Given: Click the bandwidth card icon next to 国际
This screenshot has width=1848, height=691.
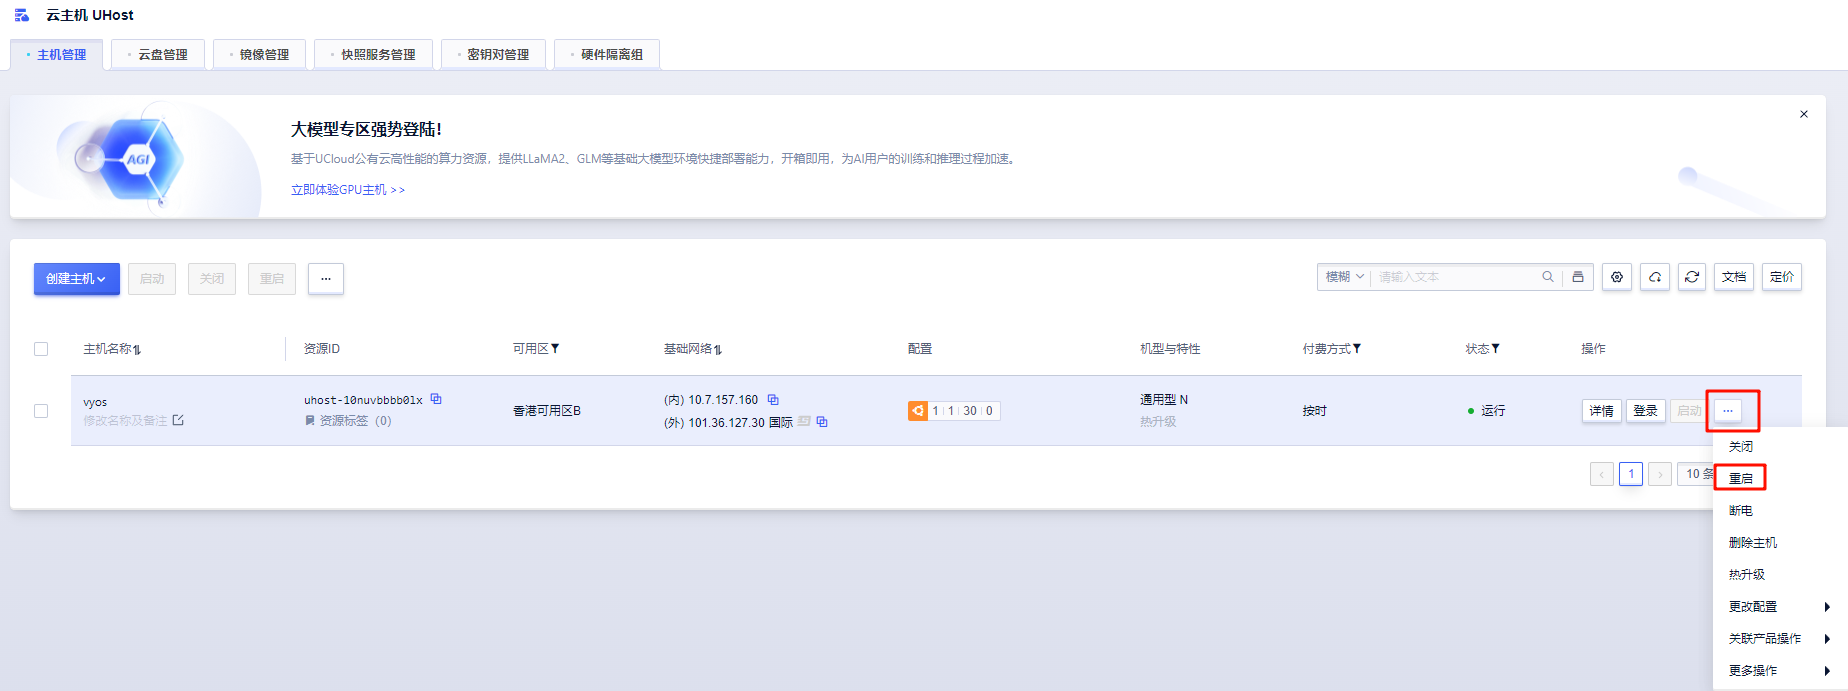Looking at the screenshot, I should point(804,422).
